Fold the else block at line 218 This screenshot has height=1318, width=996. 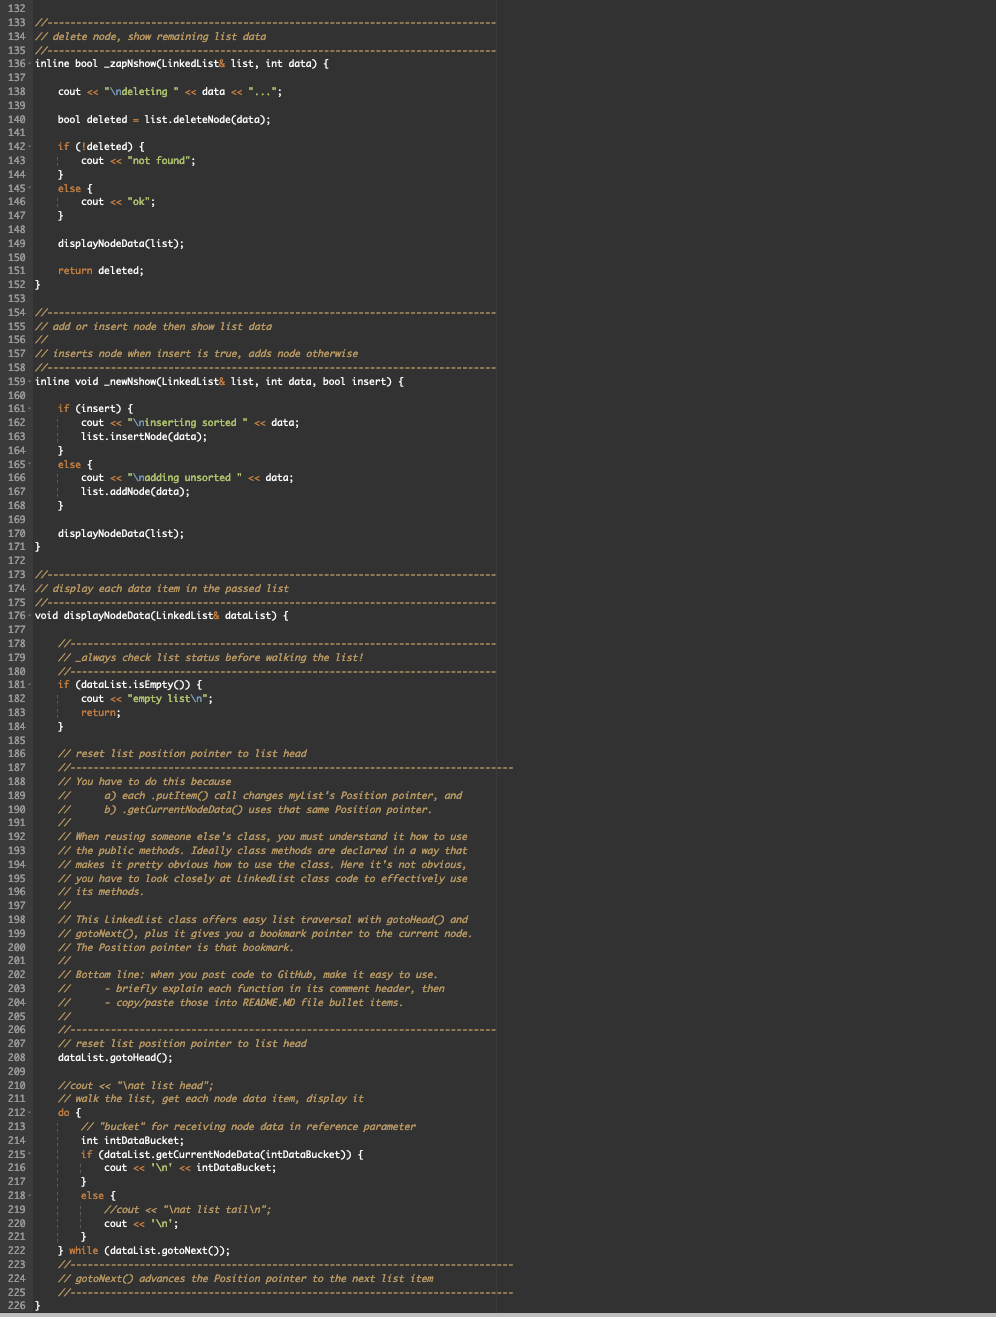click(x=30, y=1195)
